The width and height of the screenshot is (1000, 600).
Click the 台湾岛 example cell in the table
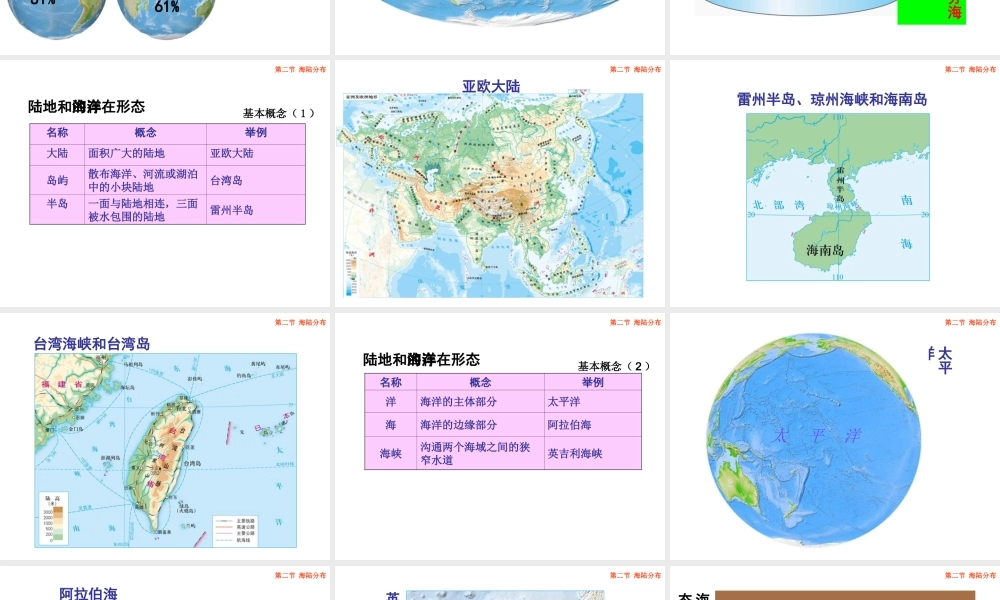(256, 180)
